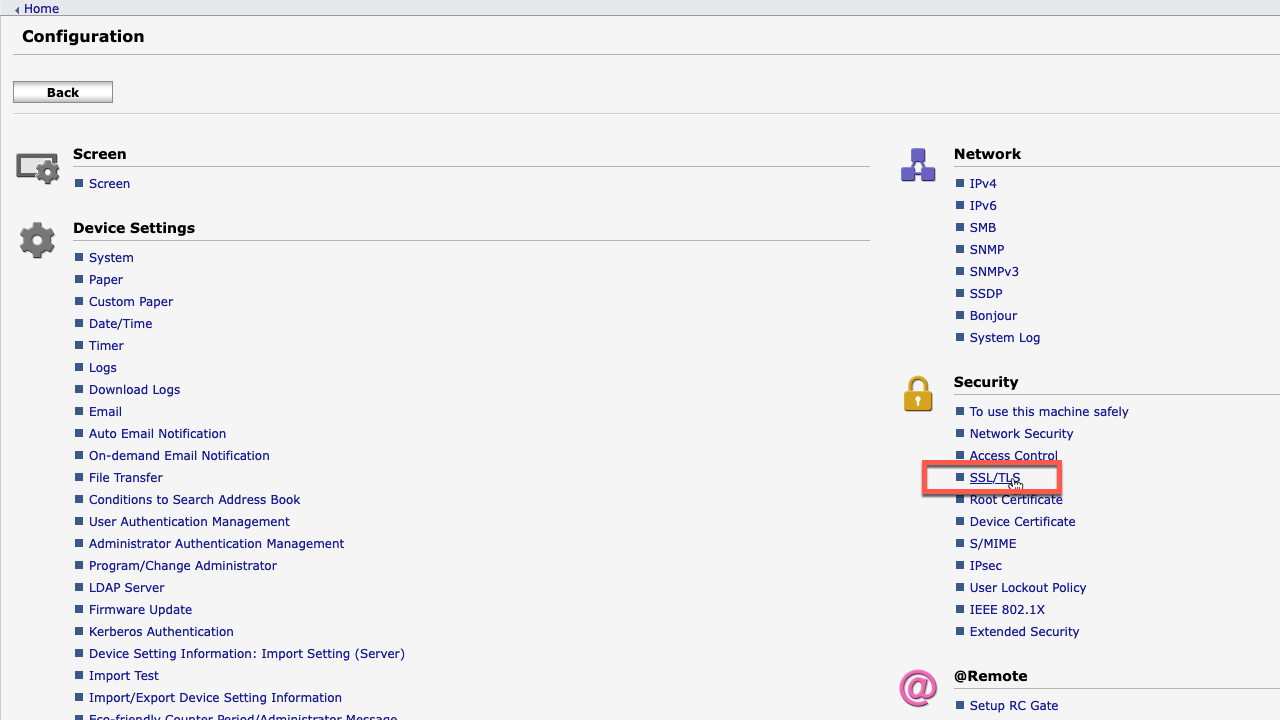Open Access Control settings
The image size is (1280, 720).
(1014, 456)
